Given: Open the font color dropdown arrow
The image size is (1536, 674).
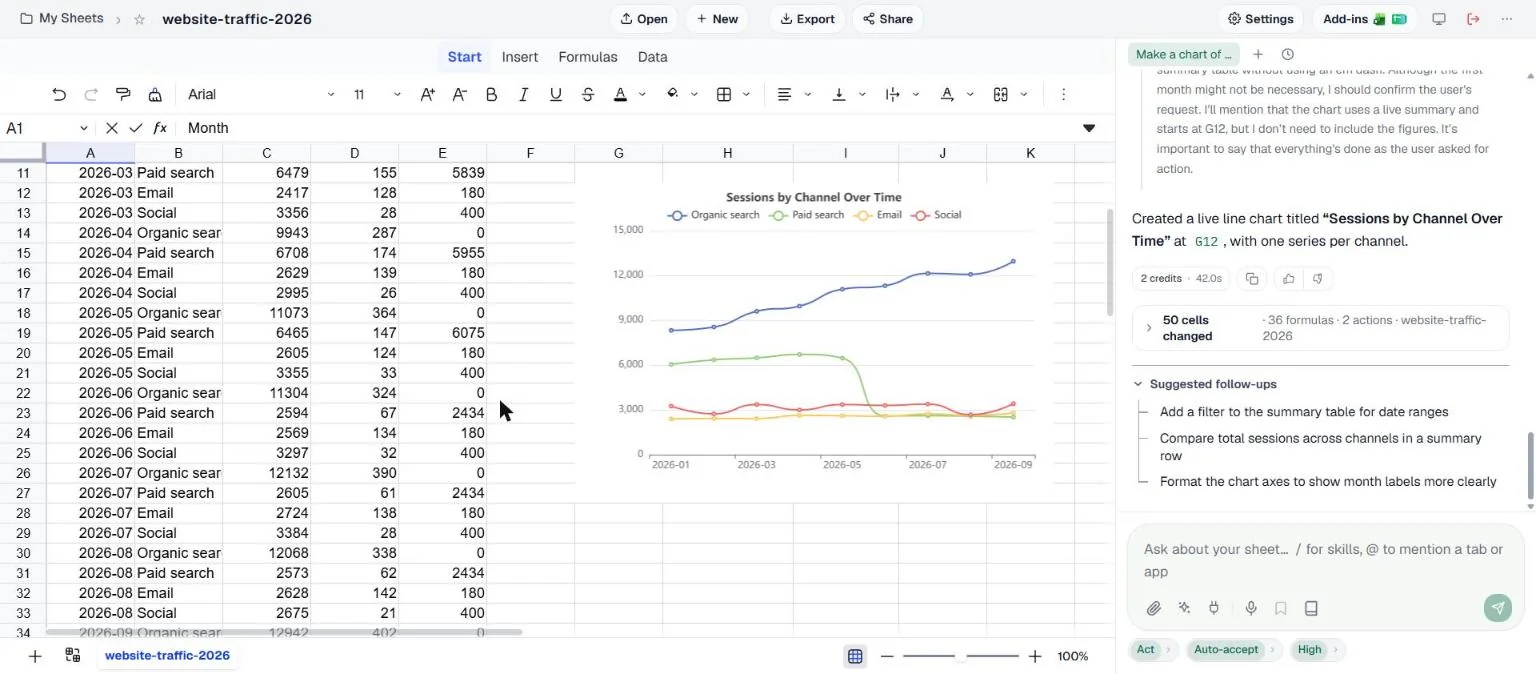Looking at the screenshot, I should tap(642, 95).
